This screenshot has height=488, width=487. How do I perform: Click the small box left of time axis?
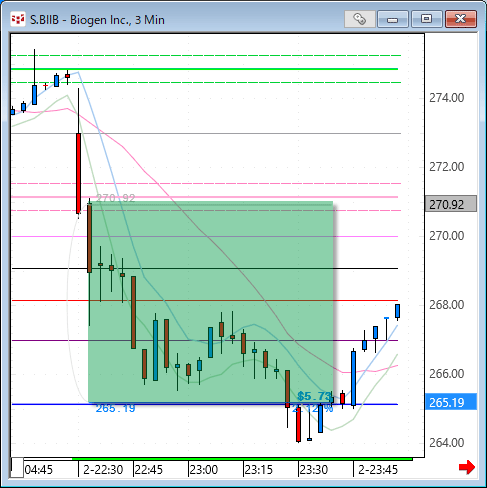(x=17, y=468)
